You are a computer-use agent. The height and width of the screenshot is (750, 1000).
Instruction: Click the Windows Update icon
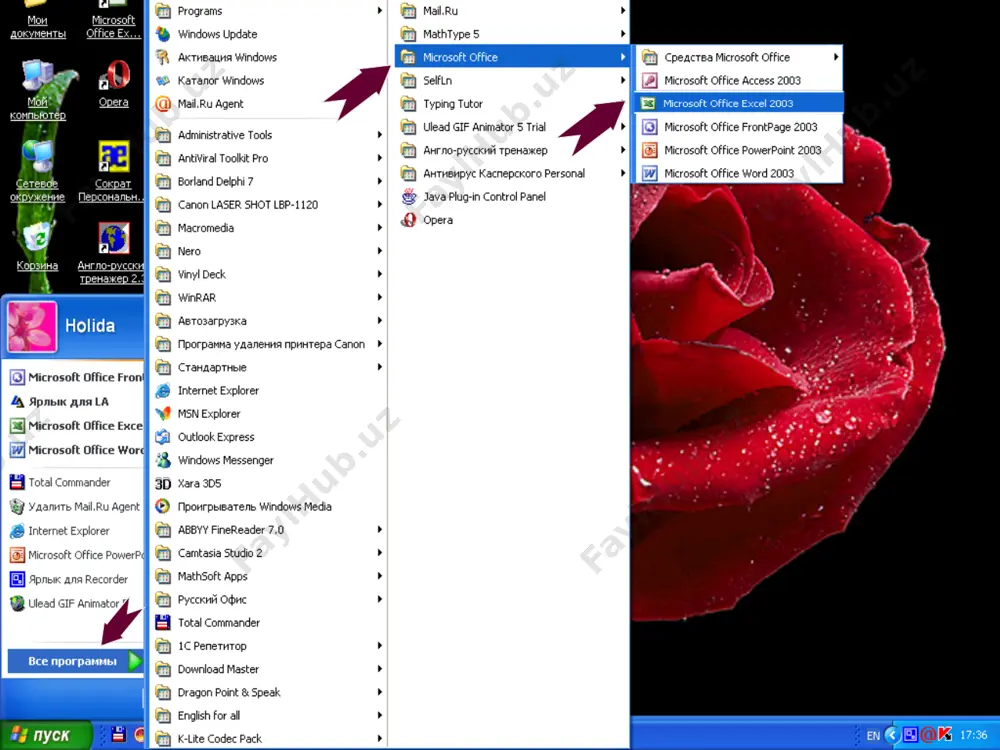coord(163,34)
